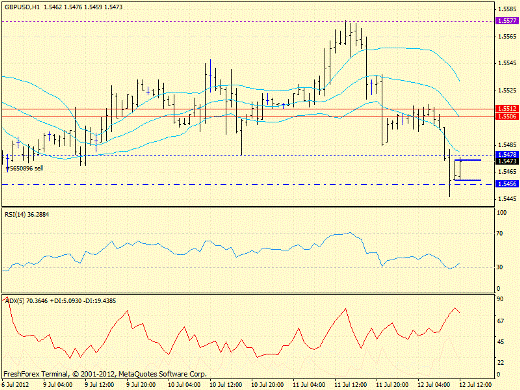The image size is (520, 390).
Task: Click the ADX scale value 67
Action: click(500, 321)
